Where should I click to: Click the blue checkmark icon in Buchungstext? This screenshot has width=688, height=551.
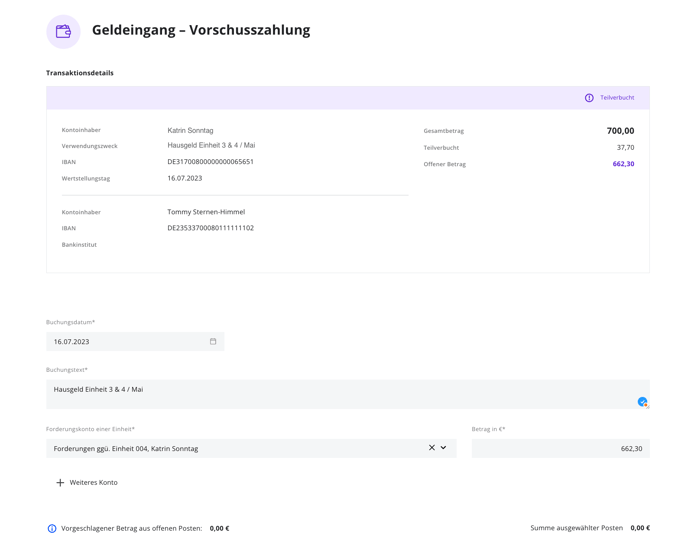642,402
